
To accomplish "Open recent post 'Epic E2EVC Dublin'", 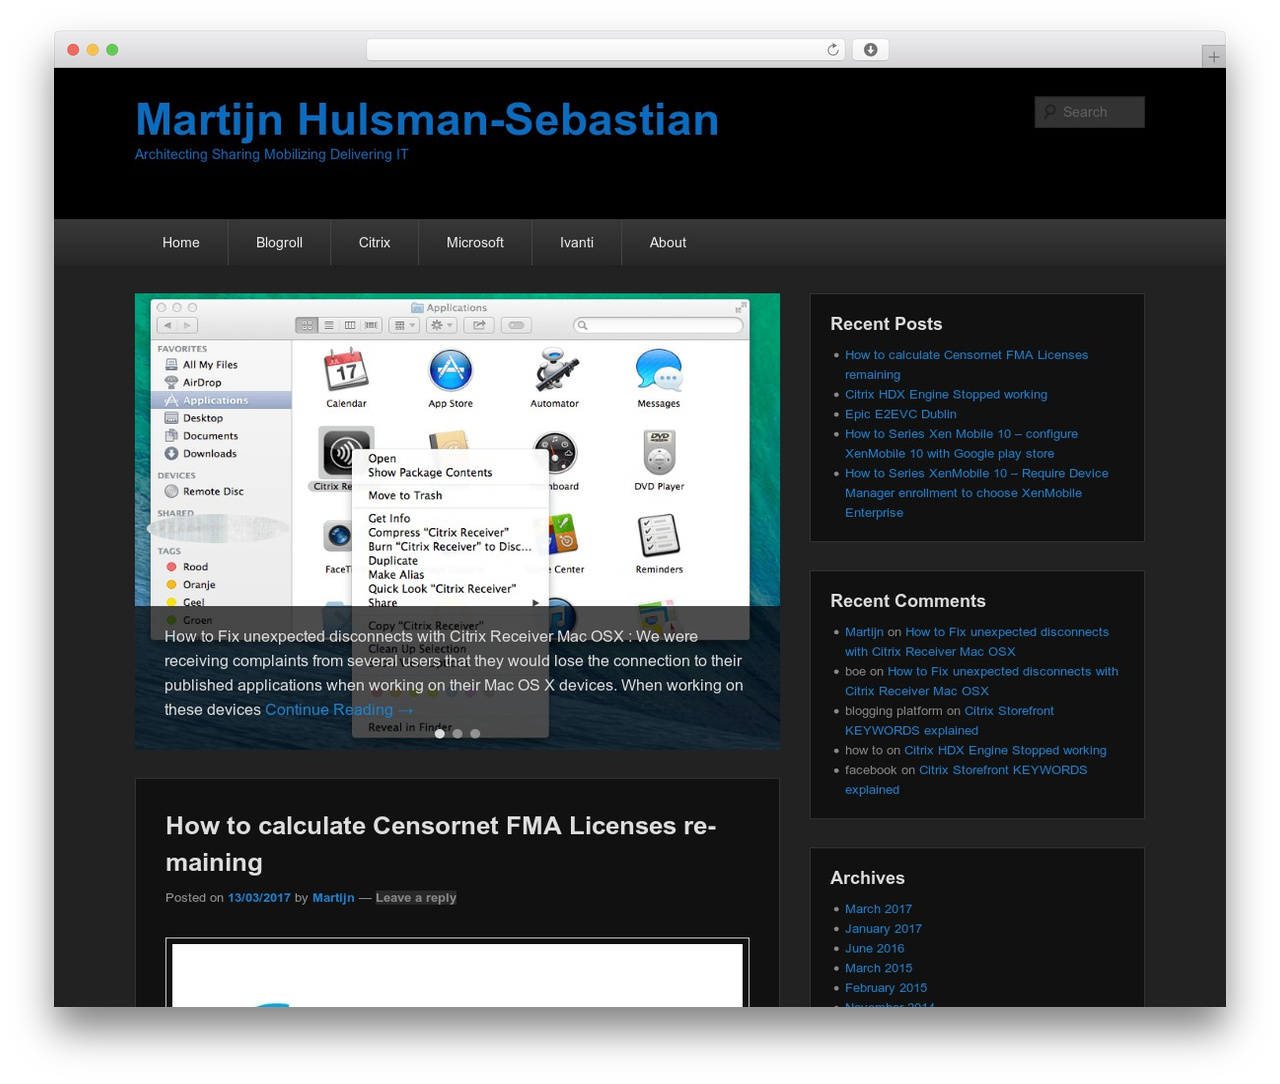I will [901, 414].
